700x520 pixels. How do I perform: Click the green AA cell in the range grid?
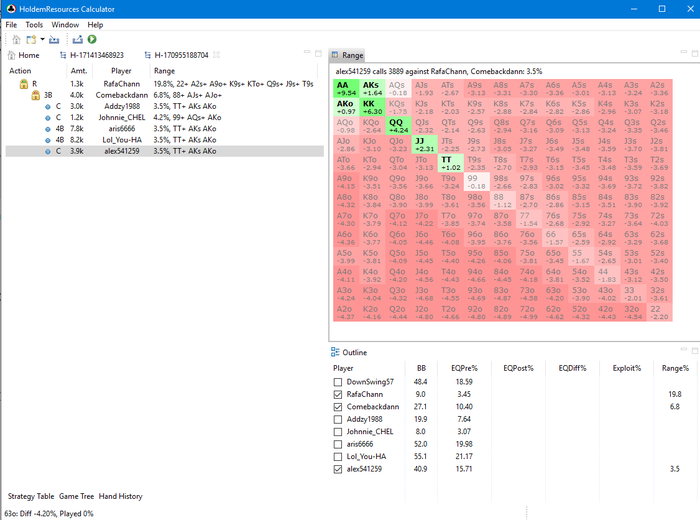tap(346, 88)
